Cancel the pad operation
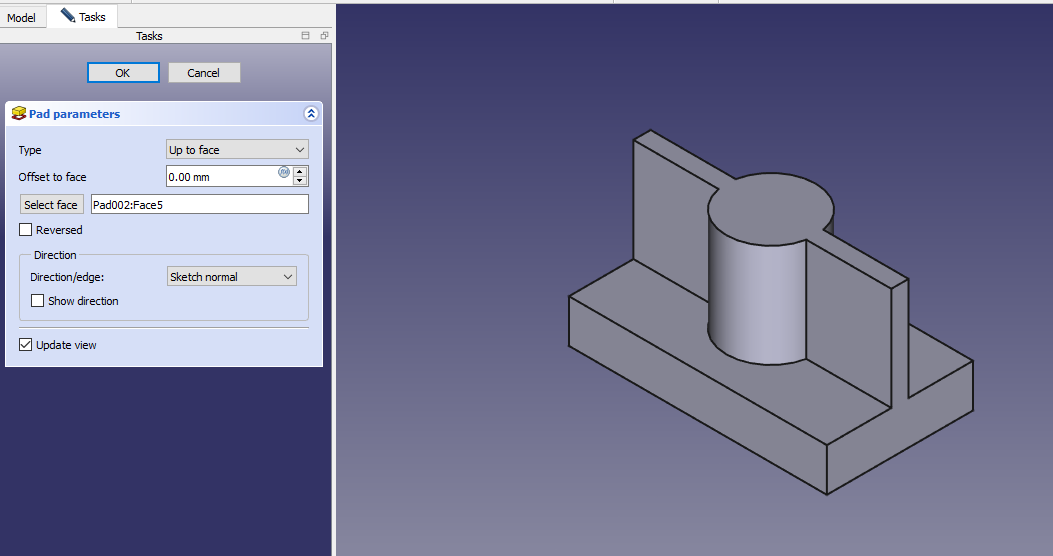This screenshot has width=1053, height=556. click(x=204, y=73)
